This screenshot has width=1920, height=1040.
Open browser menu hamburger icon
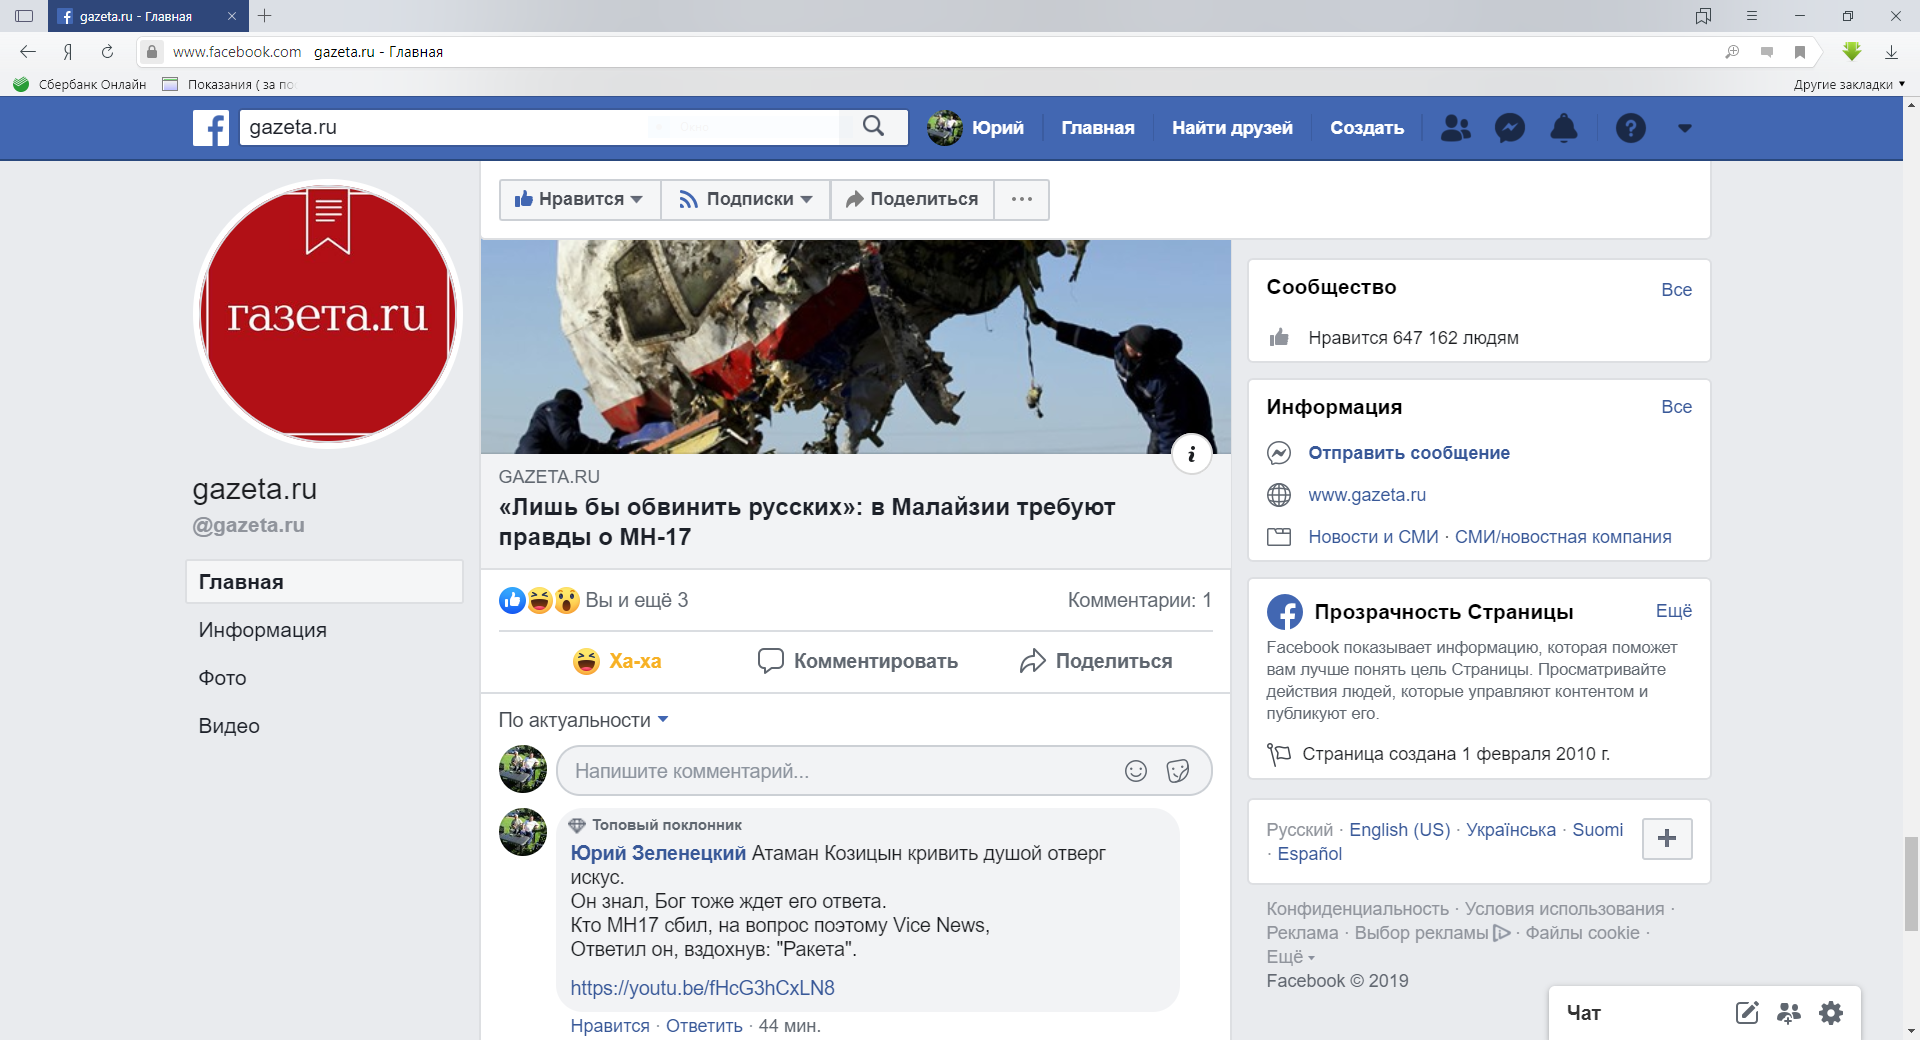[1751, 16]
